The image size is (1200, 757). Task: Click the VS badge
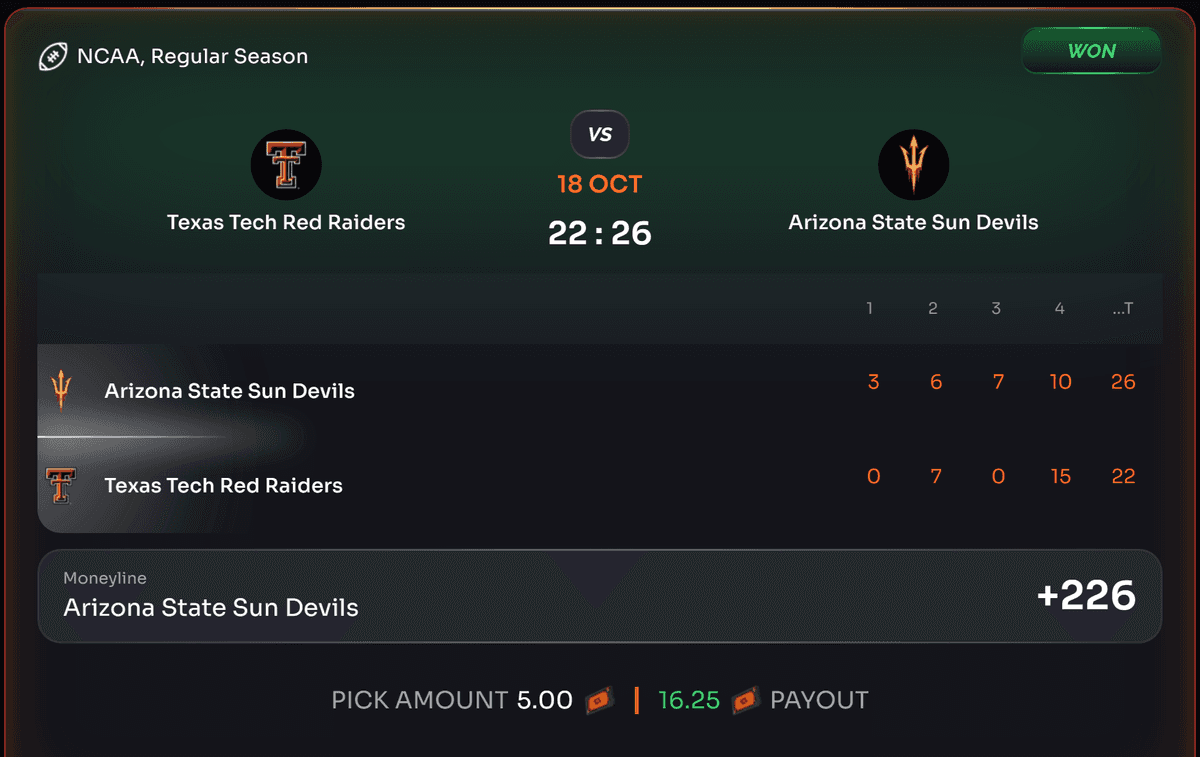click(x=600, y=134)
